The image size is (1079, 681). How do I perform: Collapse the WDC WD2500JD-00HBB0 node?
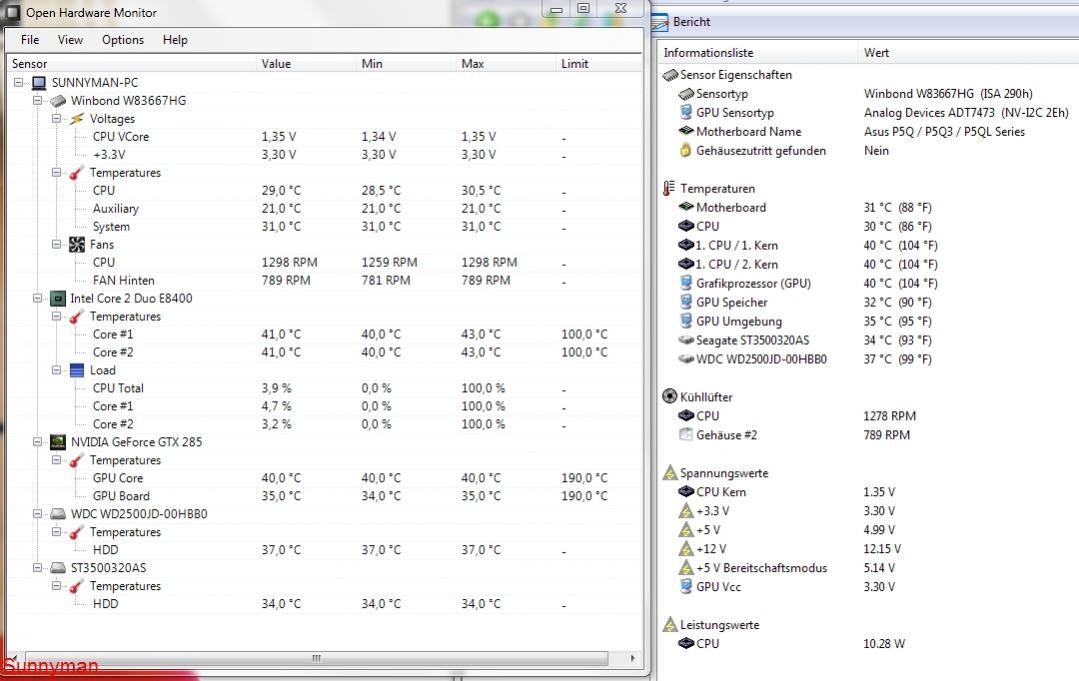(x=37, y=514)
